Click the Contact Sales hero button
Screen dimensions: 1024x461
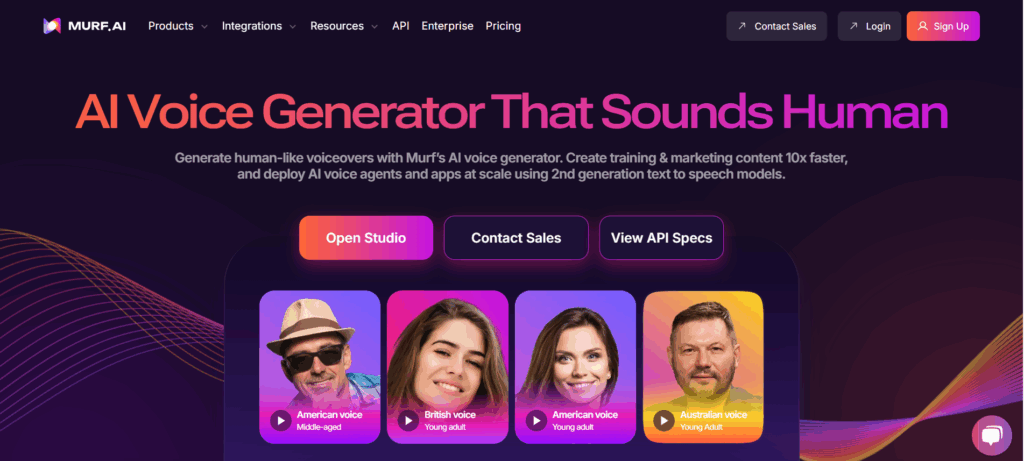coord(516,238)
